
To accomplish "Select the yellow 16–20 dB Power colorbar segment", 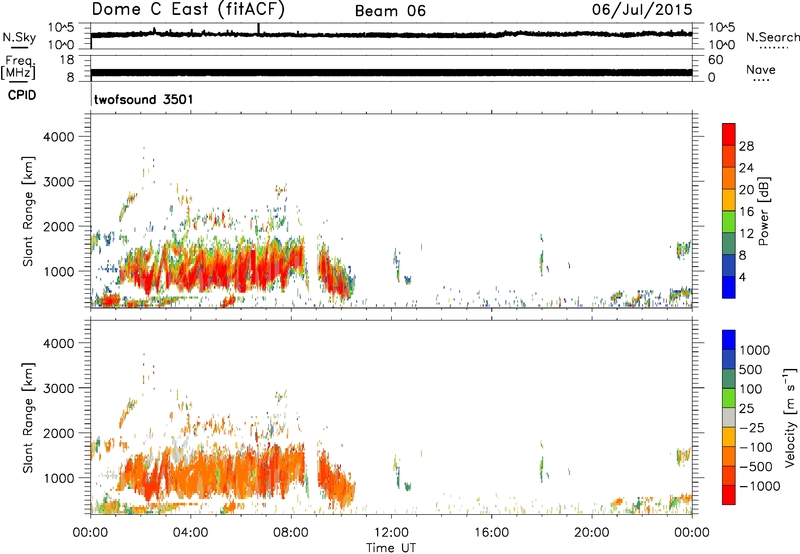I will point(729,199).
